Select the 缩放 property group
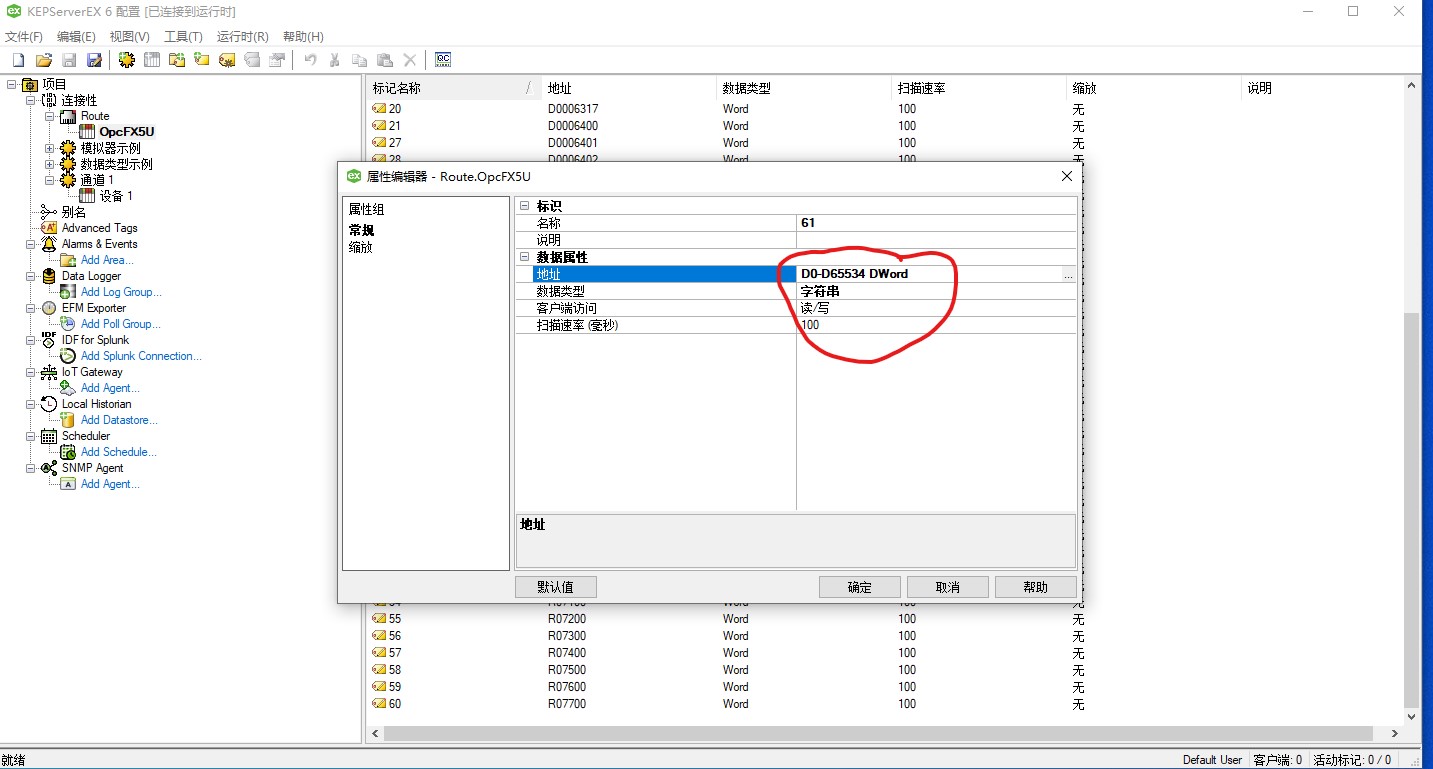1433x769 pixels. pos(360,247)
